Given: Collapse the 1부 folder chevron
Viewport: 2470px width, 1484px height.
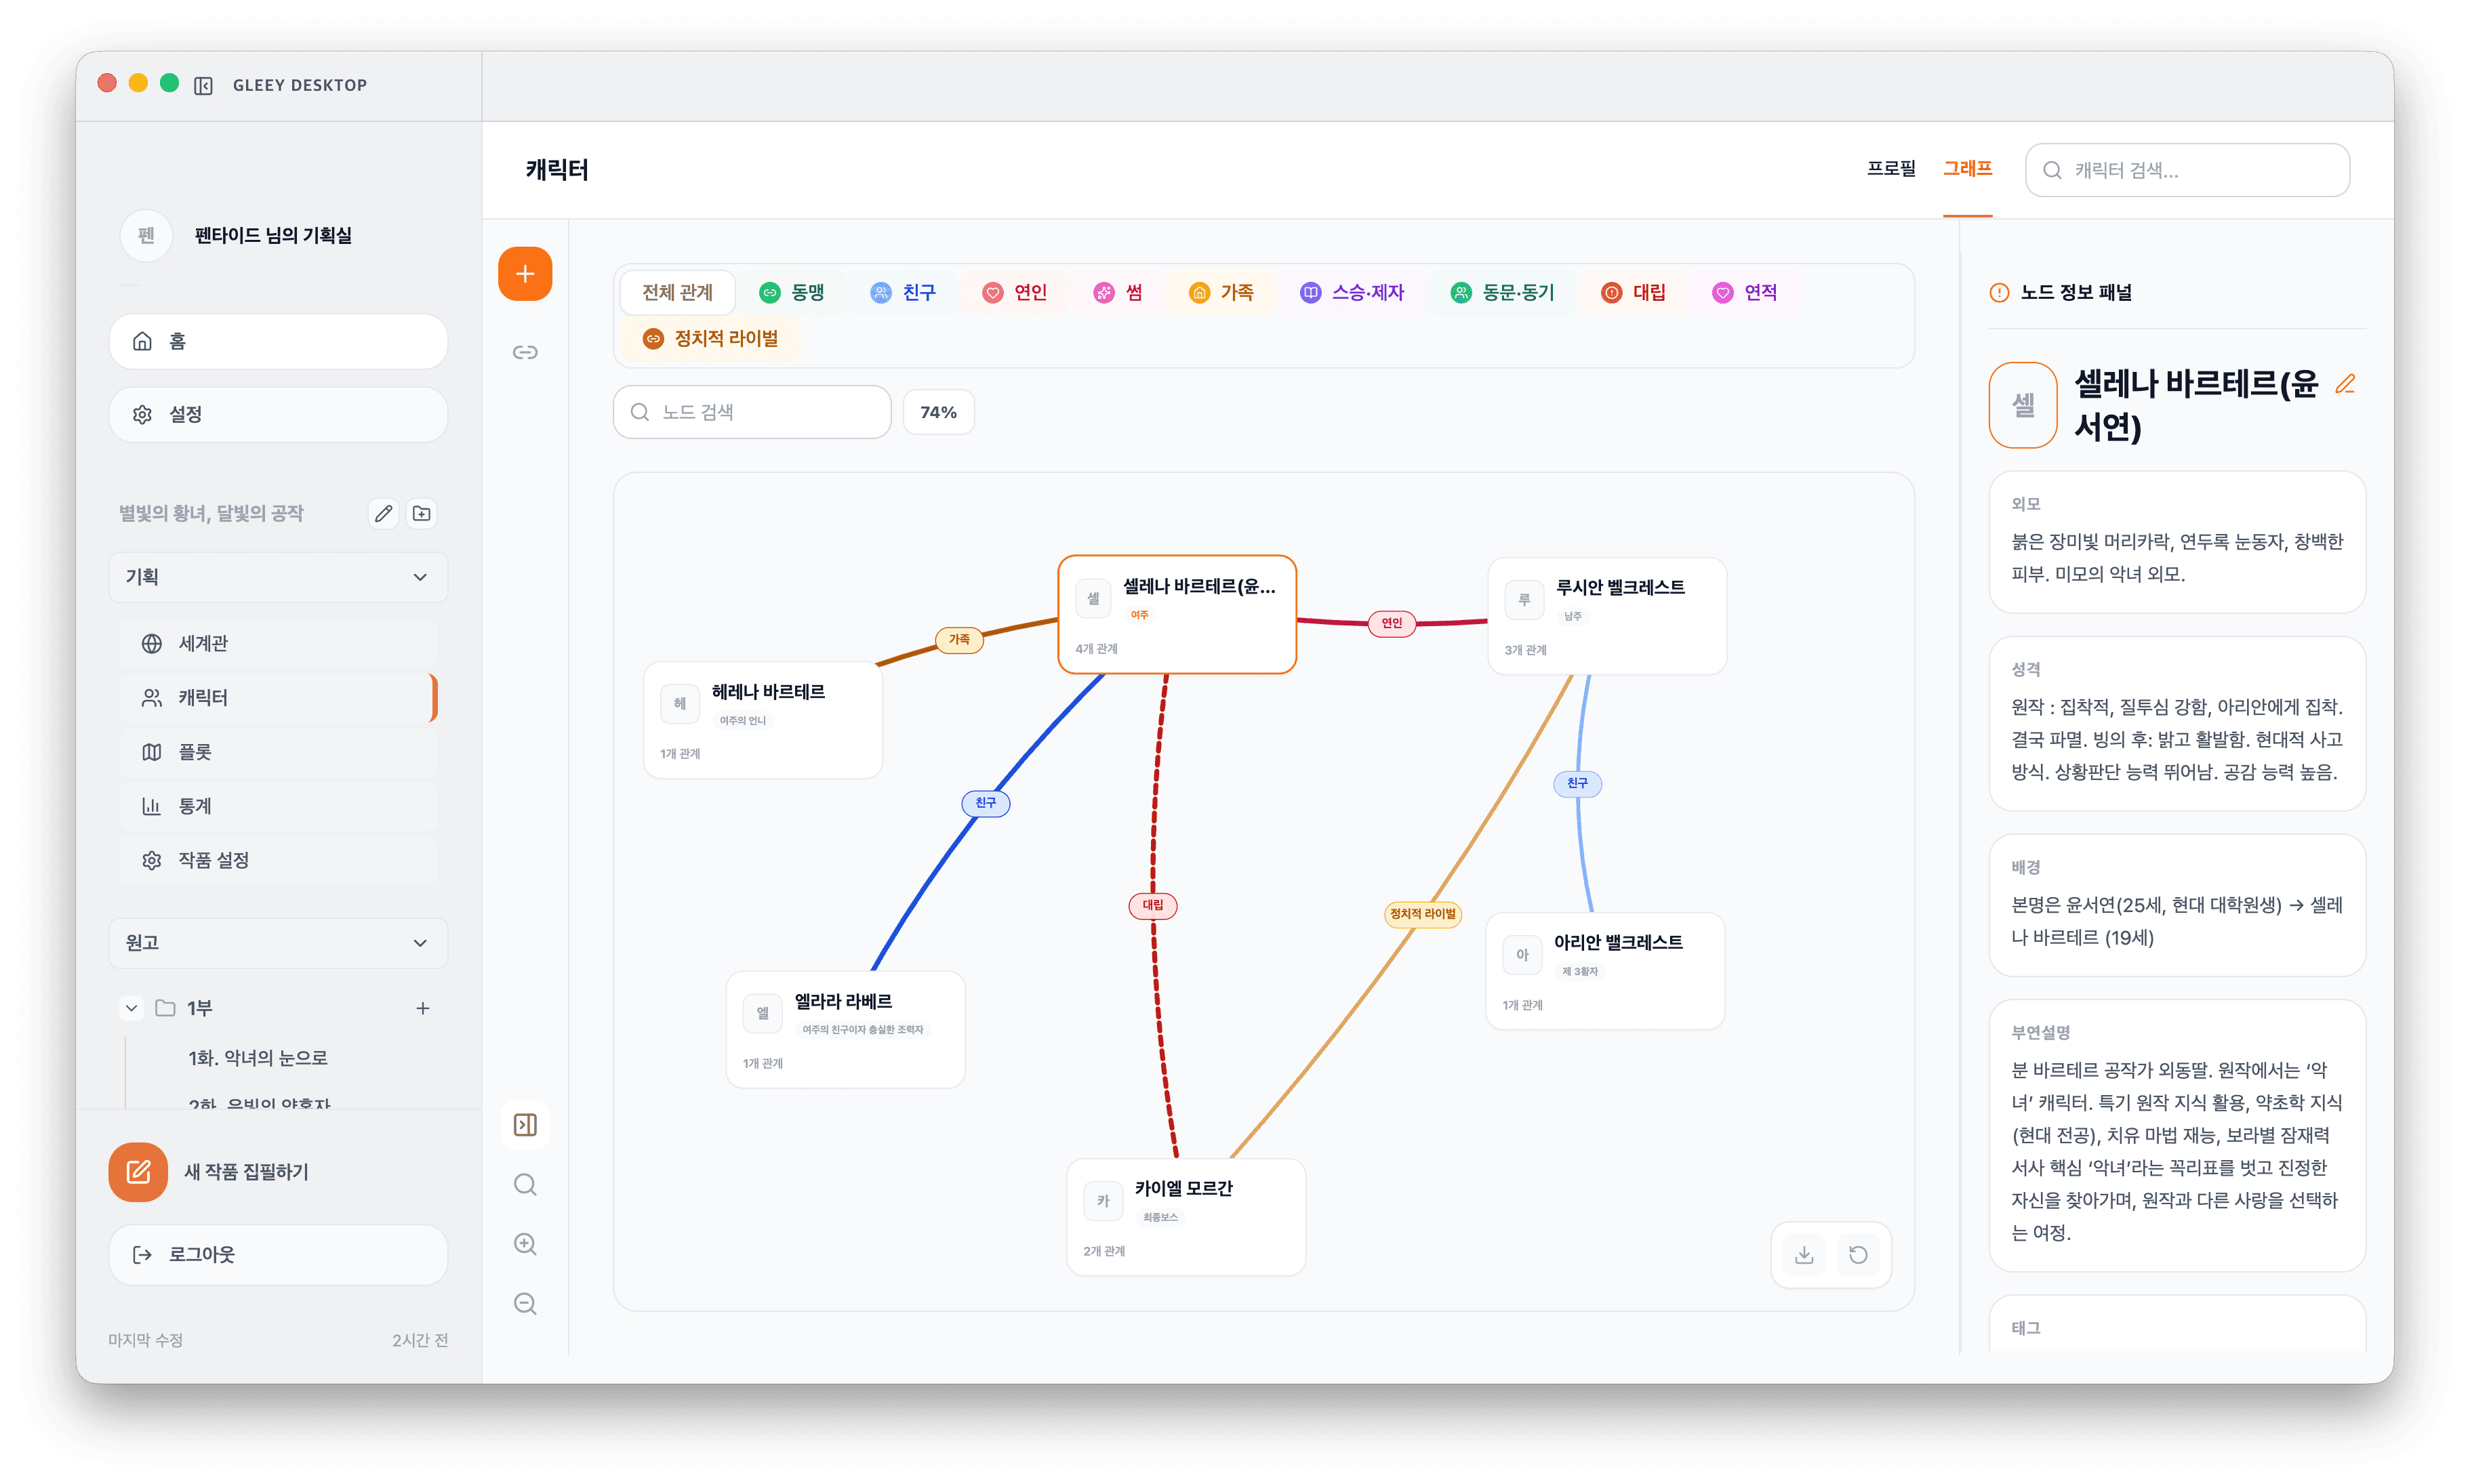Looking at the screenshot, I should [131, 1008].
